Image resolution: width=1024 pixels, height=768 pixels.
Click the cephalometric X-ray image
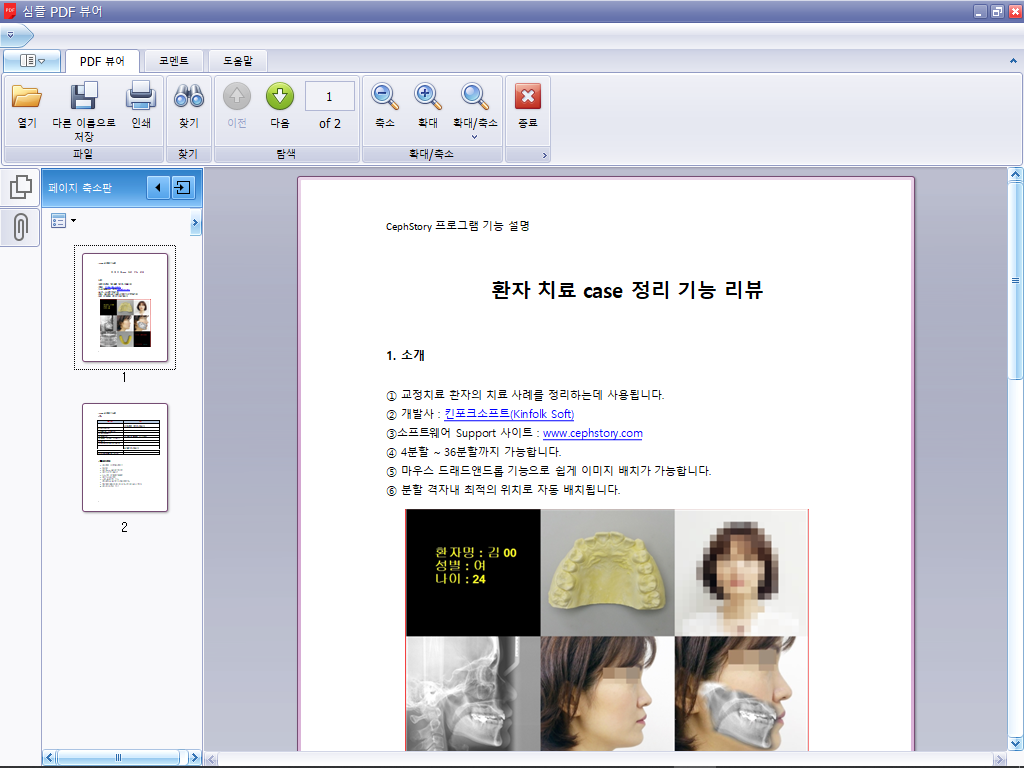point(473,694)
